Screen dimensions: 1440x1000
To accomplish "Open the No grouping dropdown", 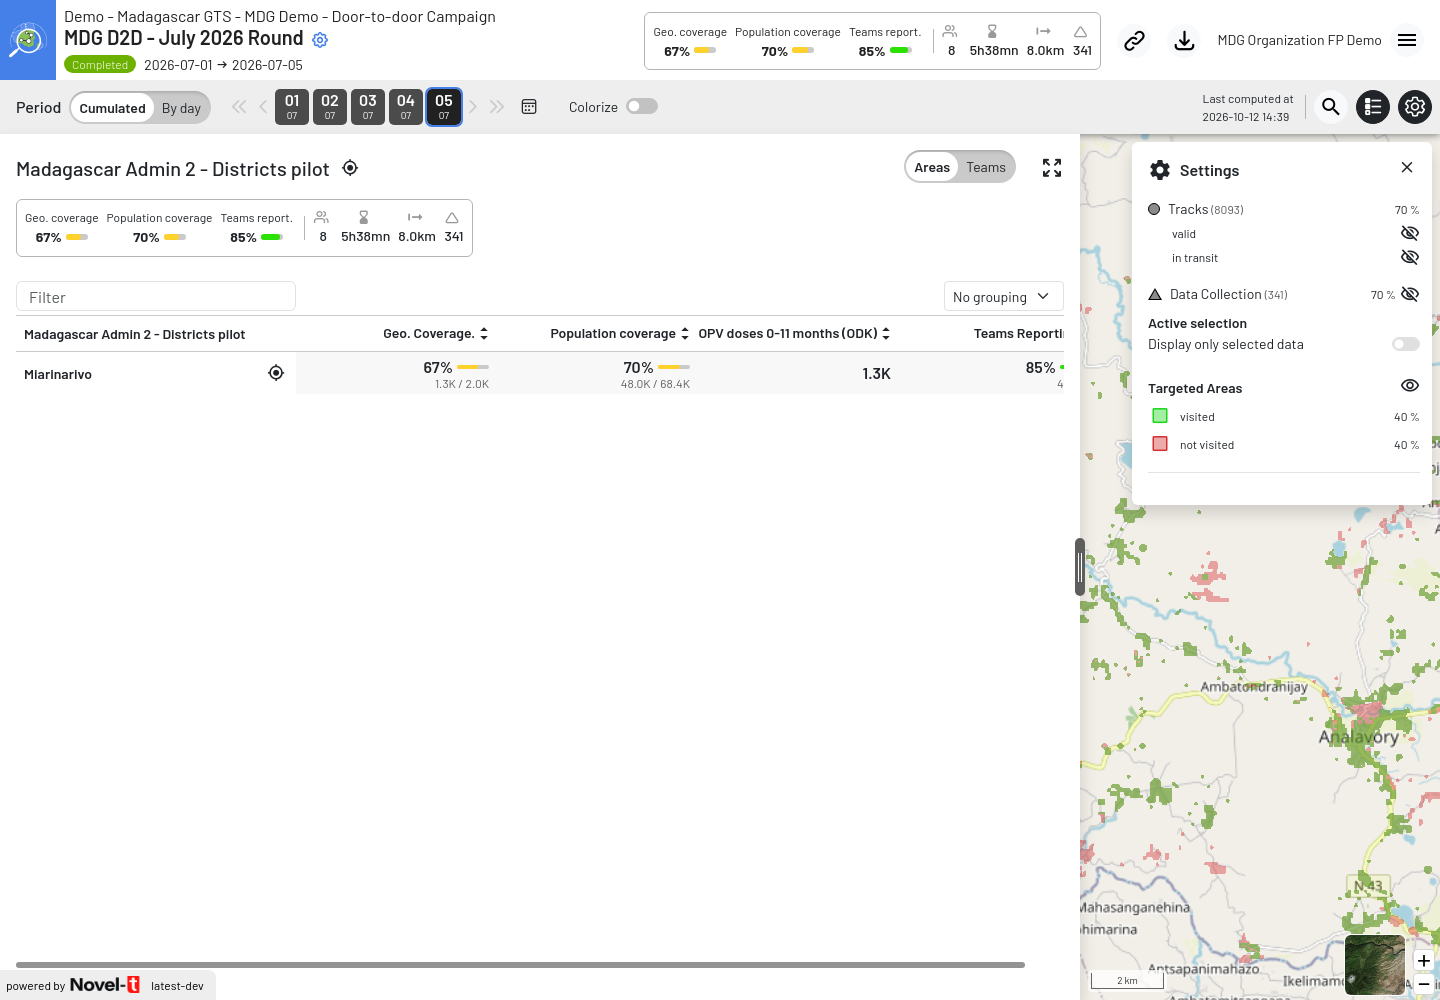I will (1004, 296).
